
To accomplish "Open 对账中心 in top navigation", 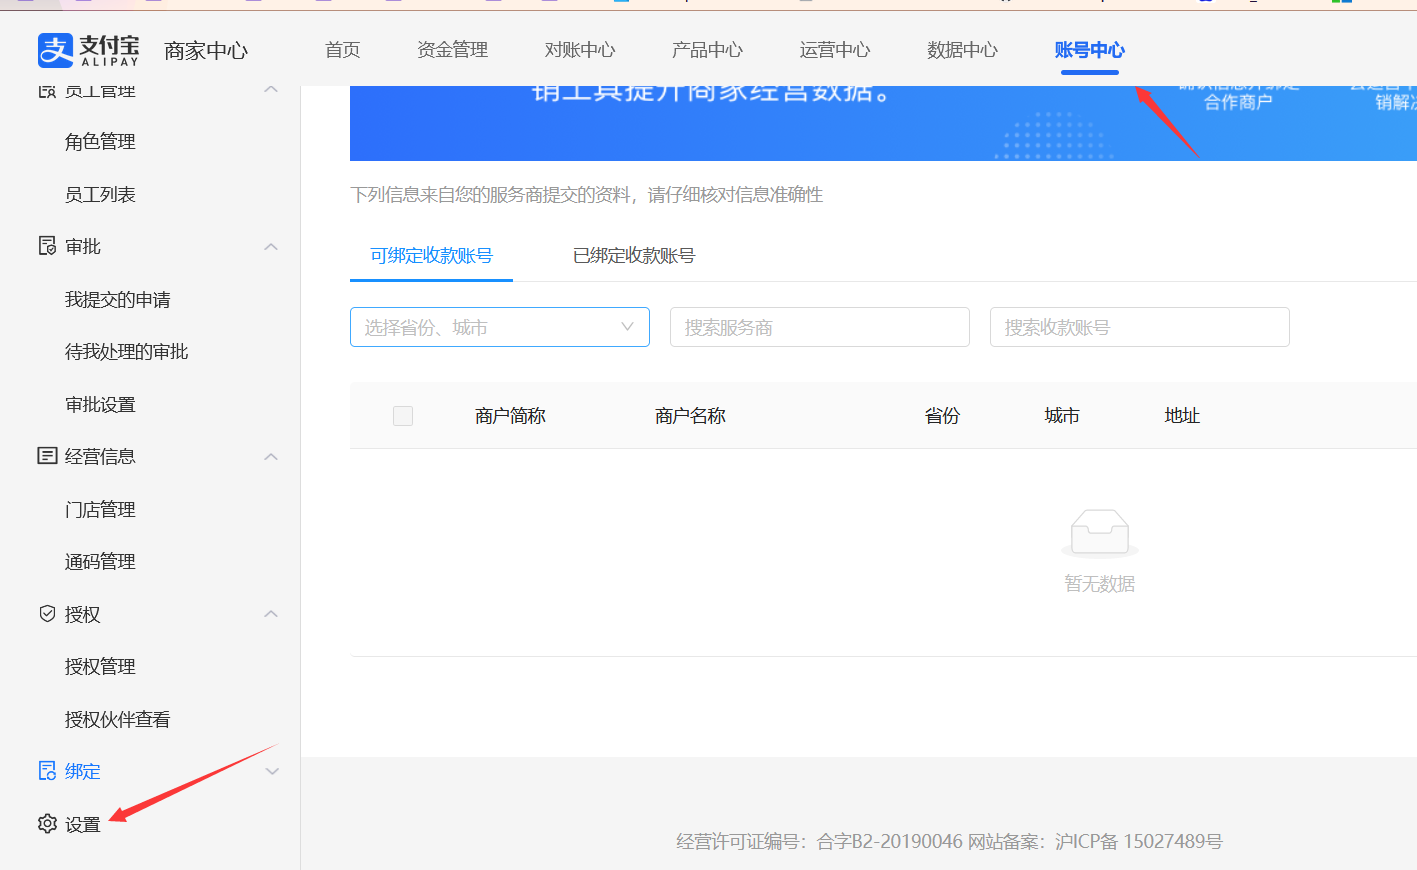I will (580, 50).
